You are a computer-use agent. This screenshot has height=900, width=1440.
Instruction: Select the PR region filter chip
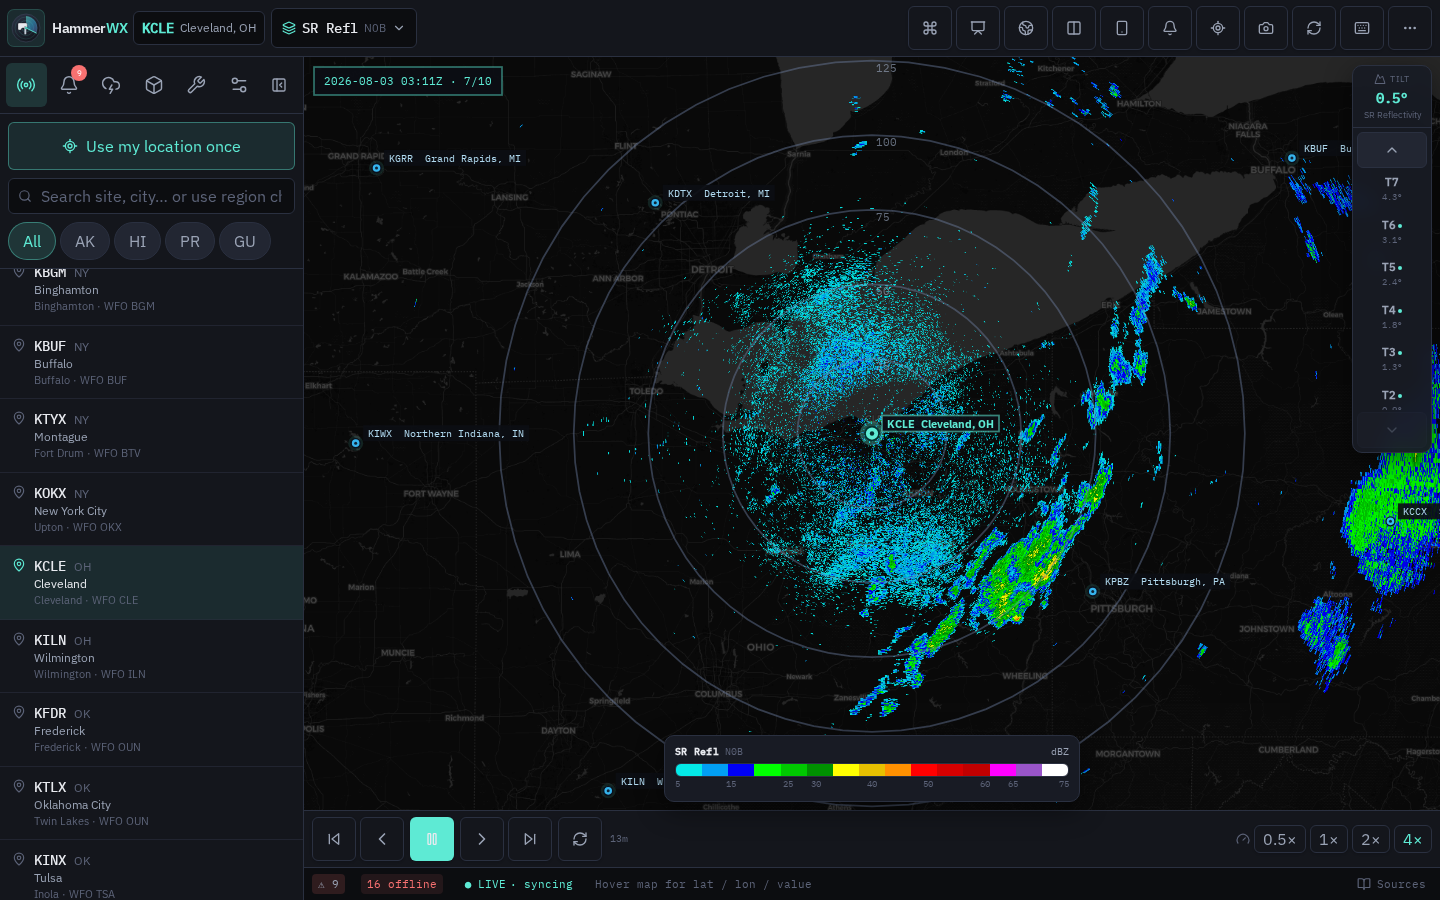[x=190, y=241]
